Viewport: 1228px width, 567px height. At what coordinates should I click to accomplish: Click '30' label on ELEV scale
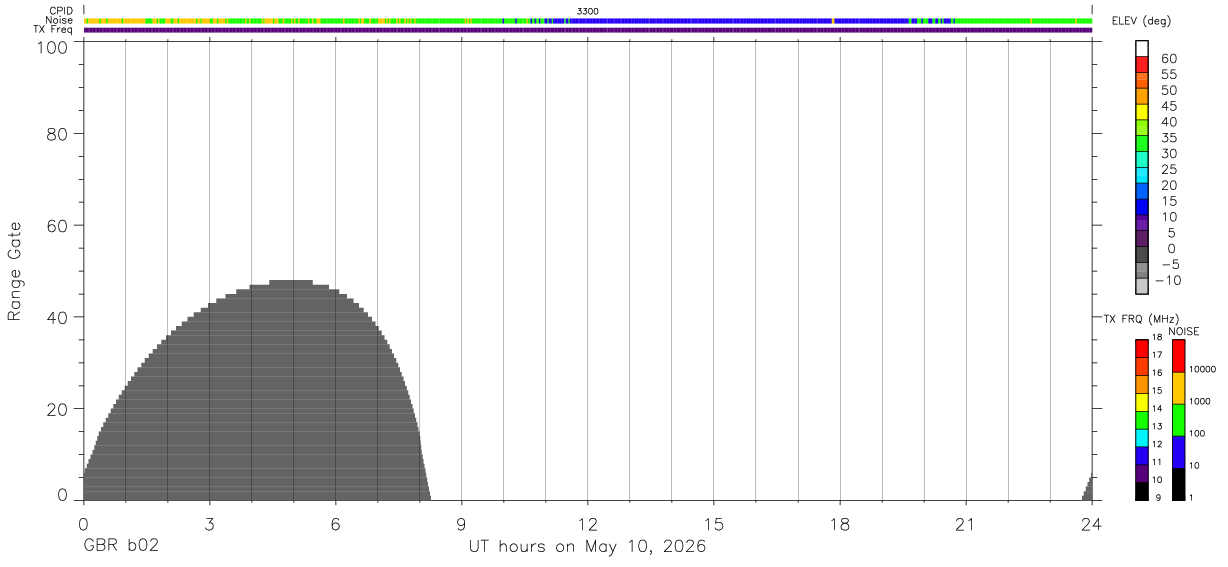(1169, 154)
